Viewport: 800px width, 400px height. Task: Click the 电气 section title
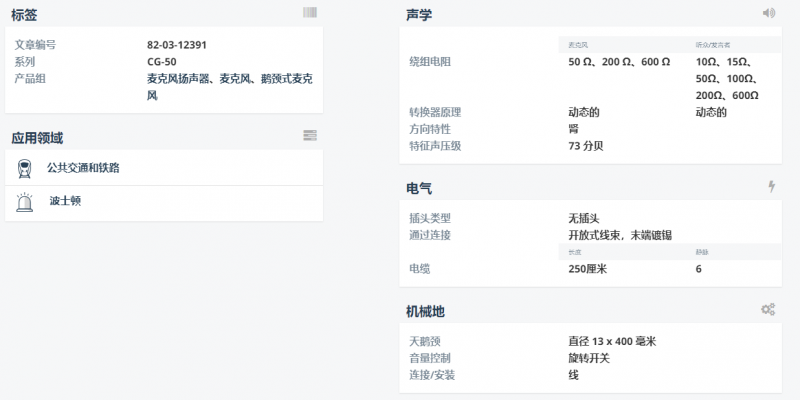pyautogui.click(x=419, y=187)
